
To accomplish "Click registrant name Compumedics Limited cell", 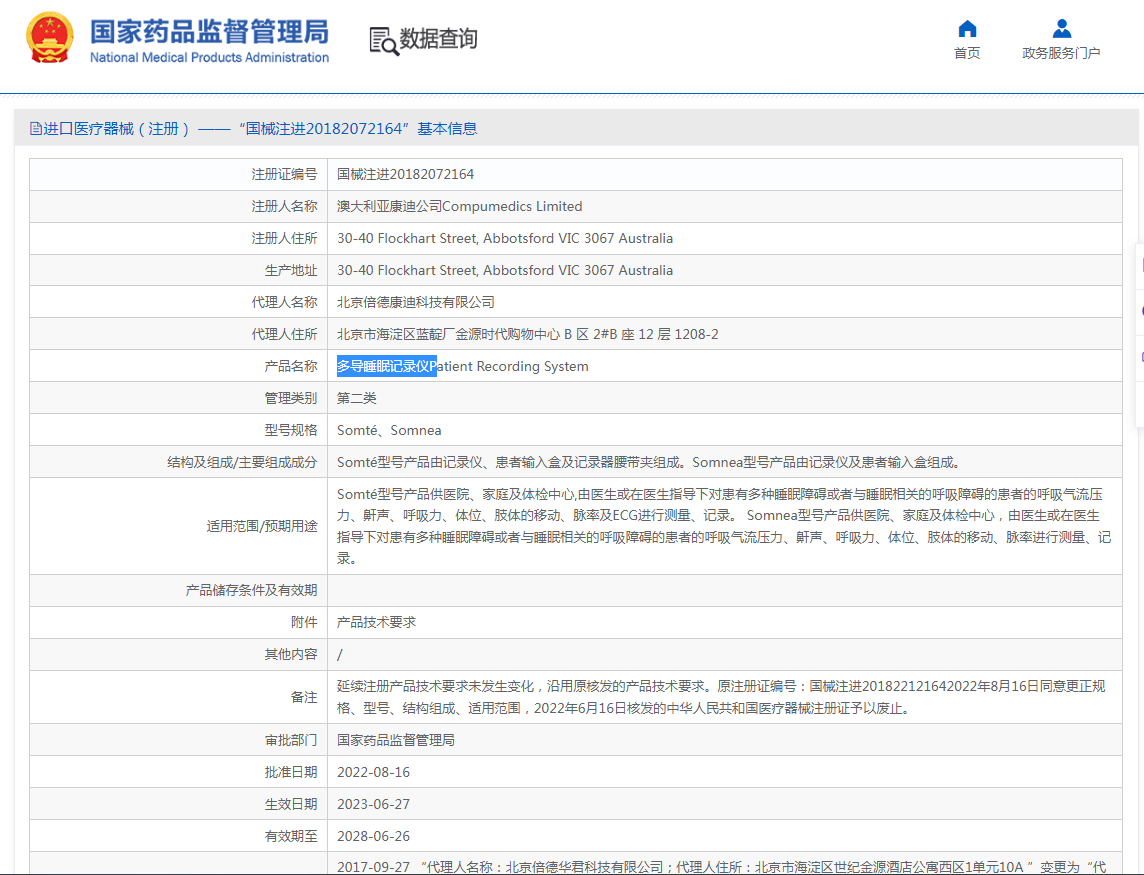I will (460, 207).
